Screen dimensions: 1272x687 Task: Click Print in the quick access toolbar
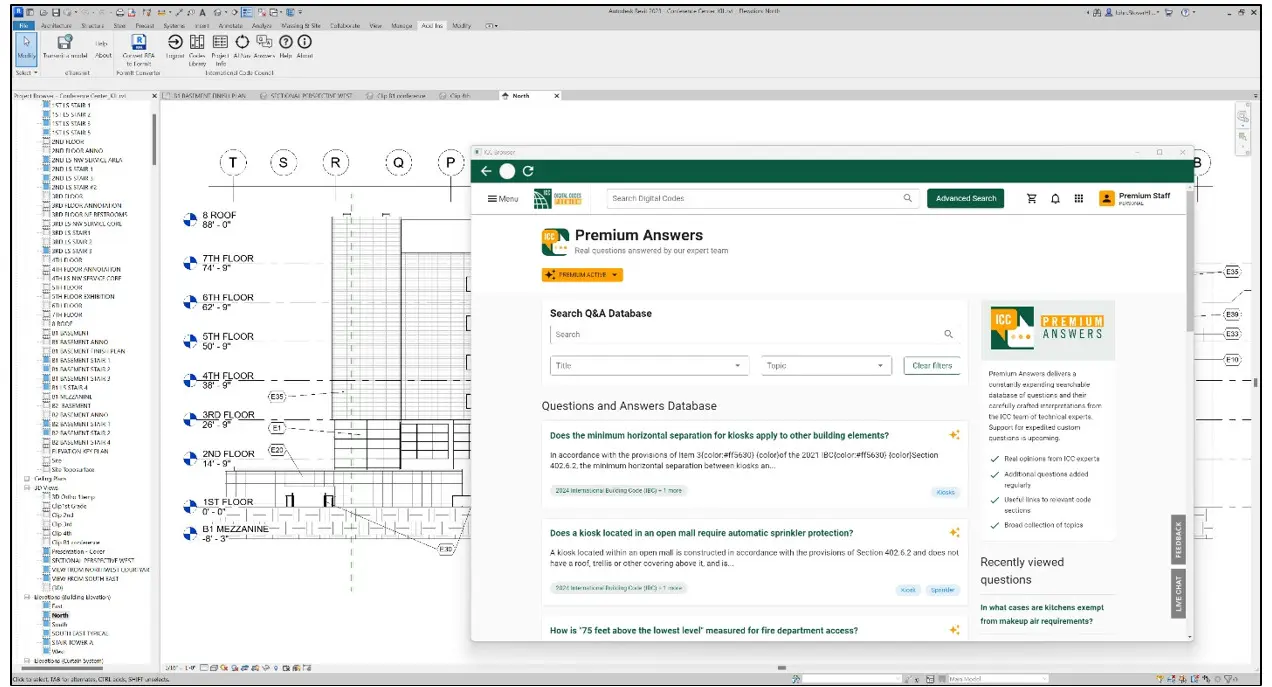(119, 13)
